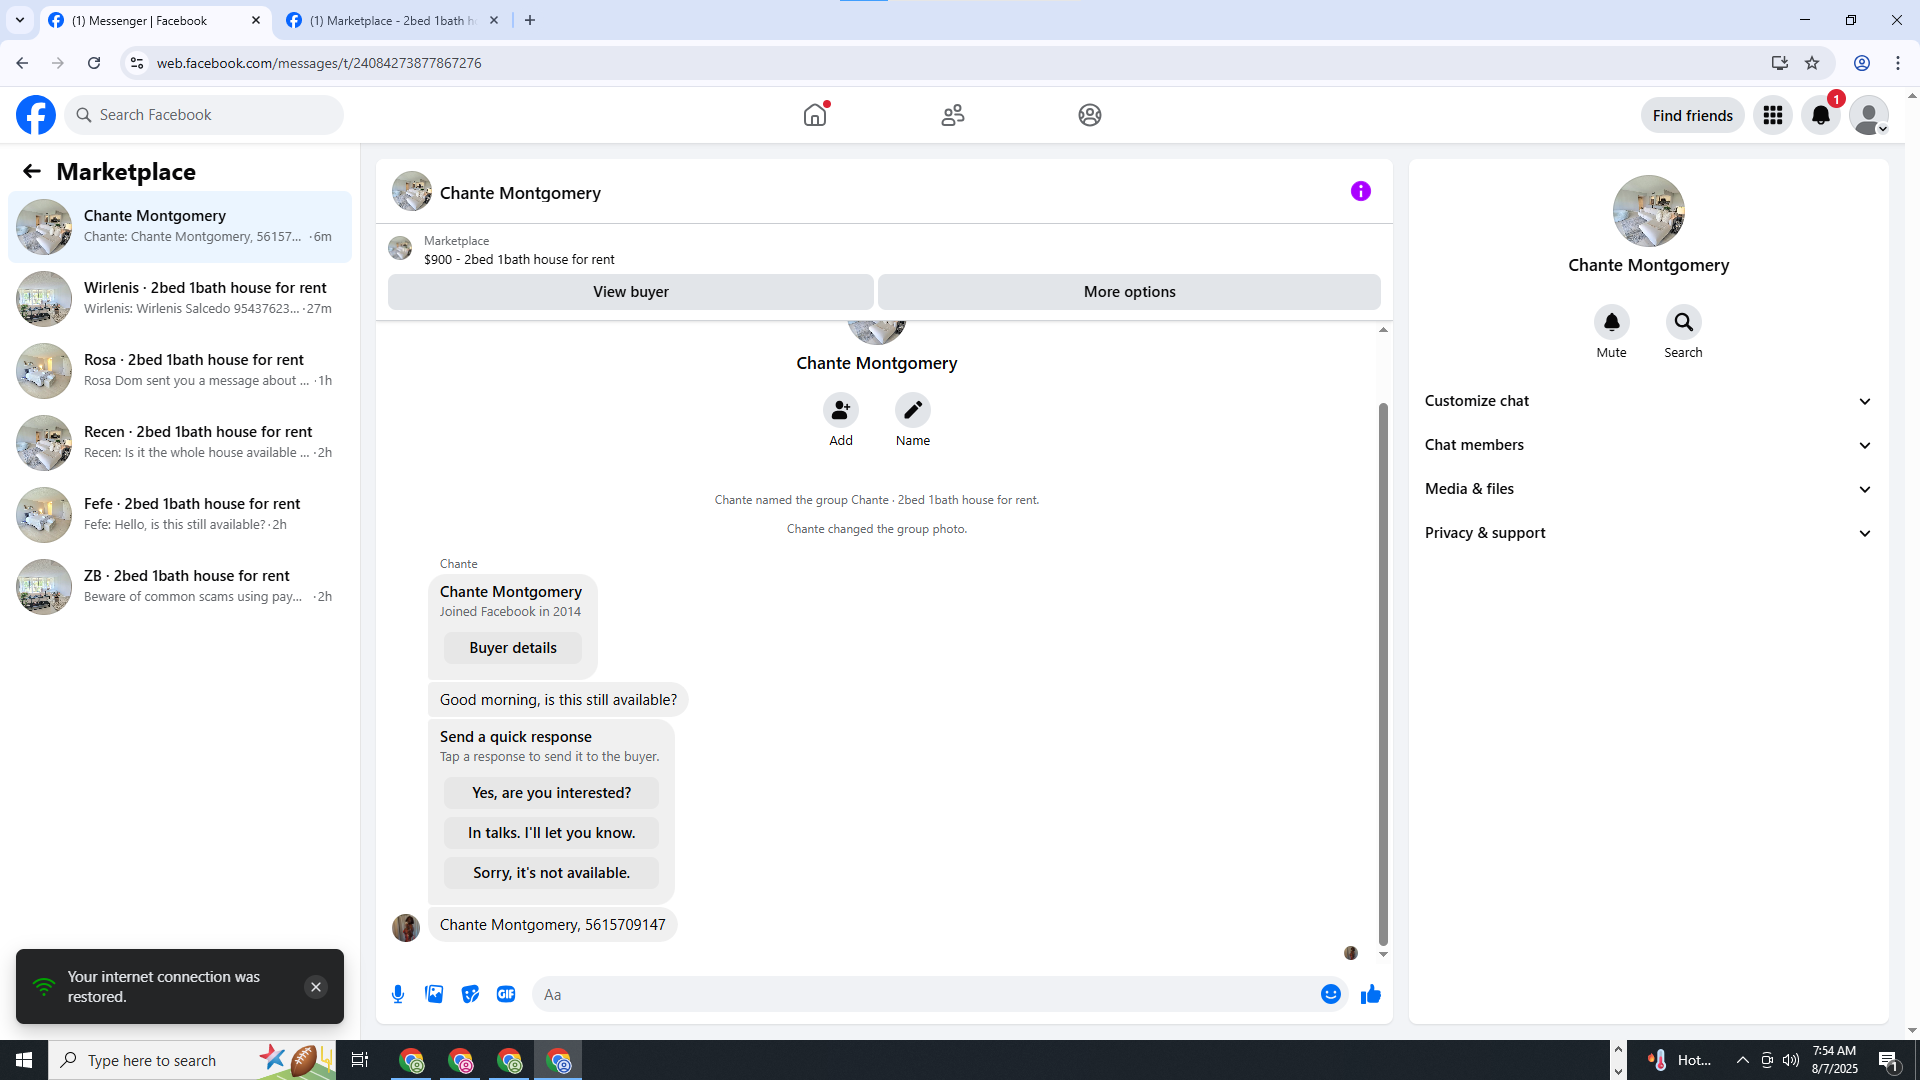Open the Facebook logo home link
1920x1080 pixels.
coord(36,115)
